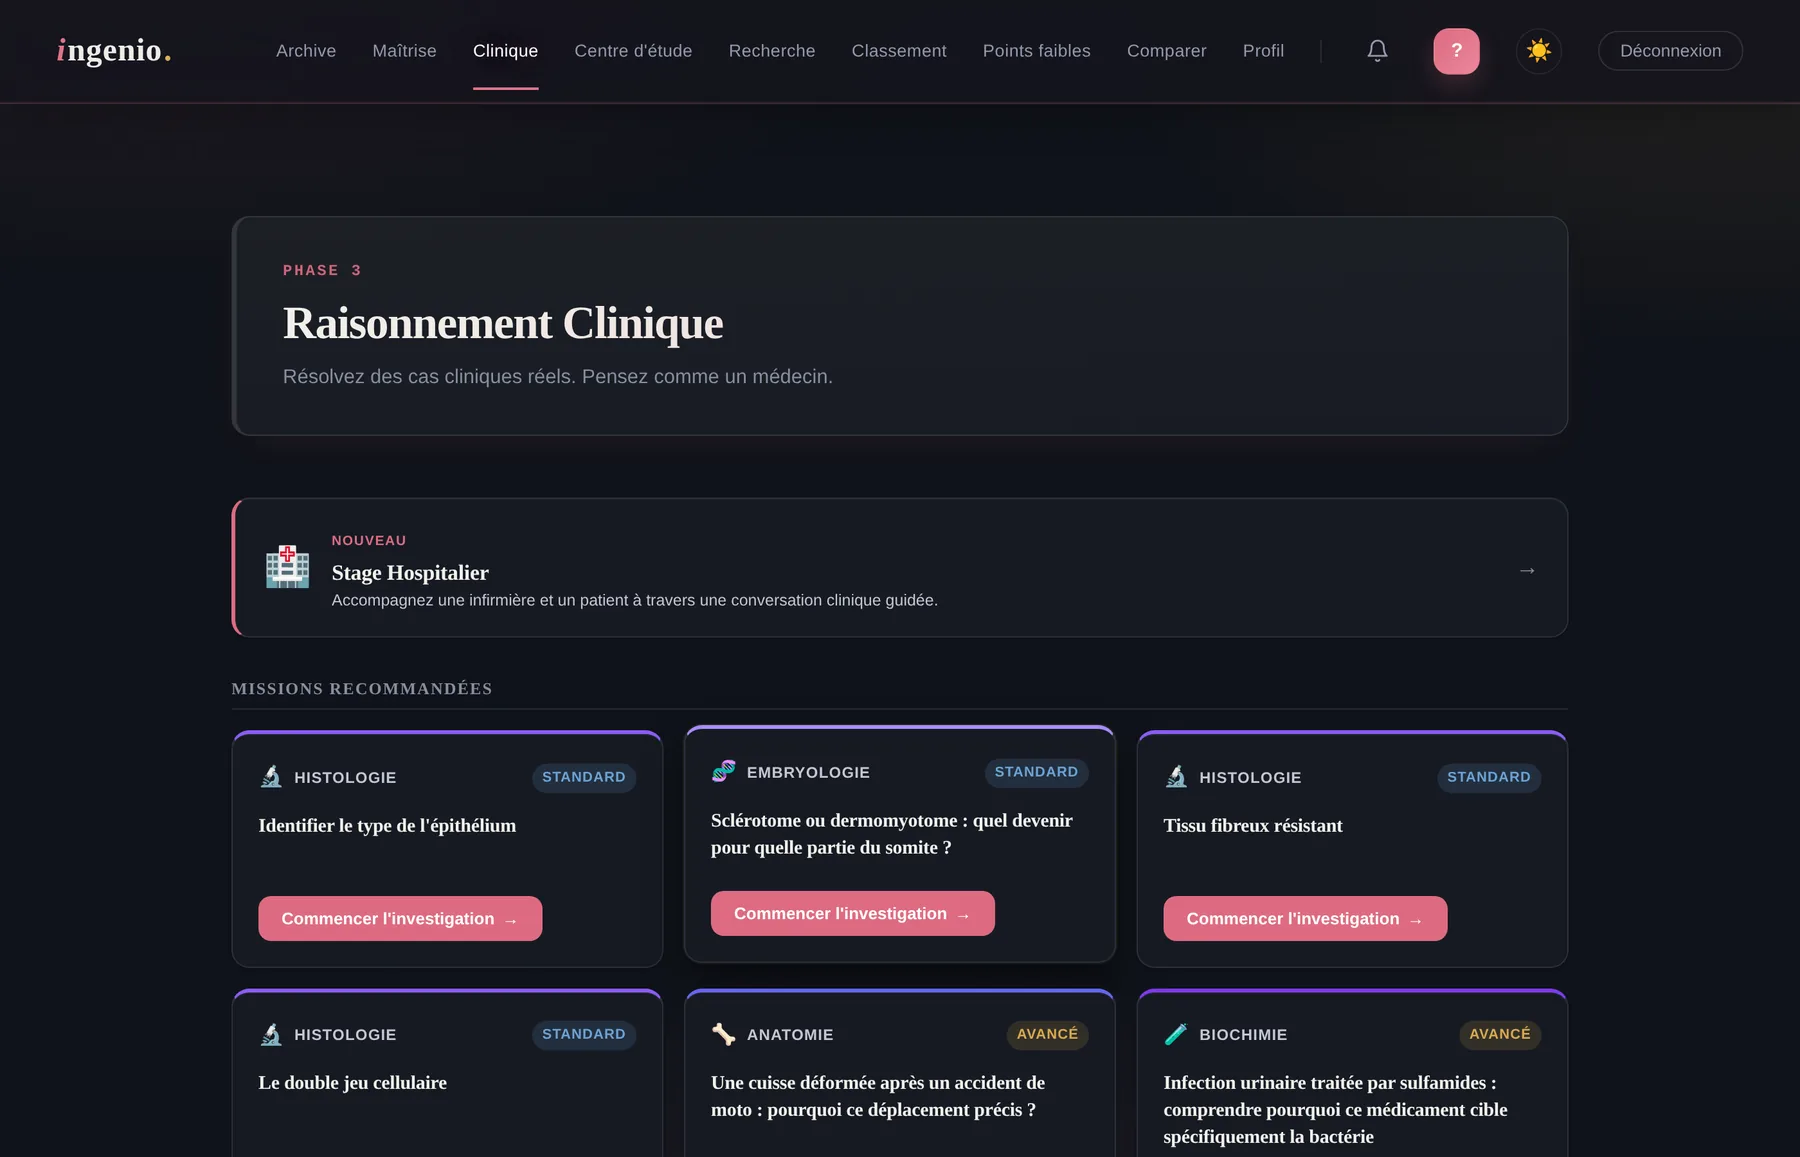Navigate to Points faibles
This screenshot has height=1157, width=1800.
point(1037,51)
